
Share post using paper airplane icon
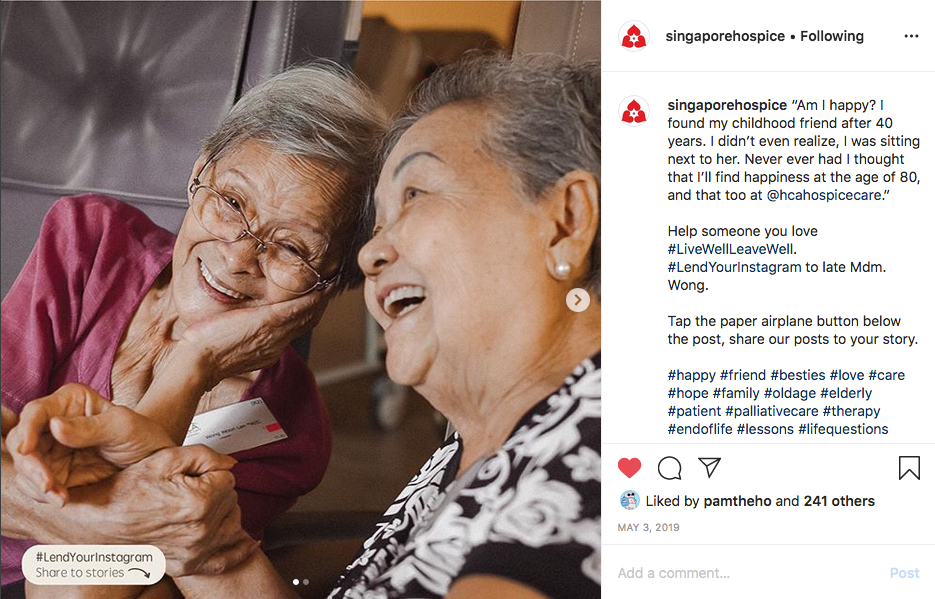710,467
